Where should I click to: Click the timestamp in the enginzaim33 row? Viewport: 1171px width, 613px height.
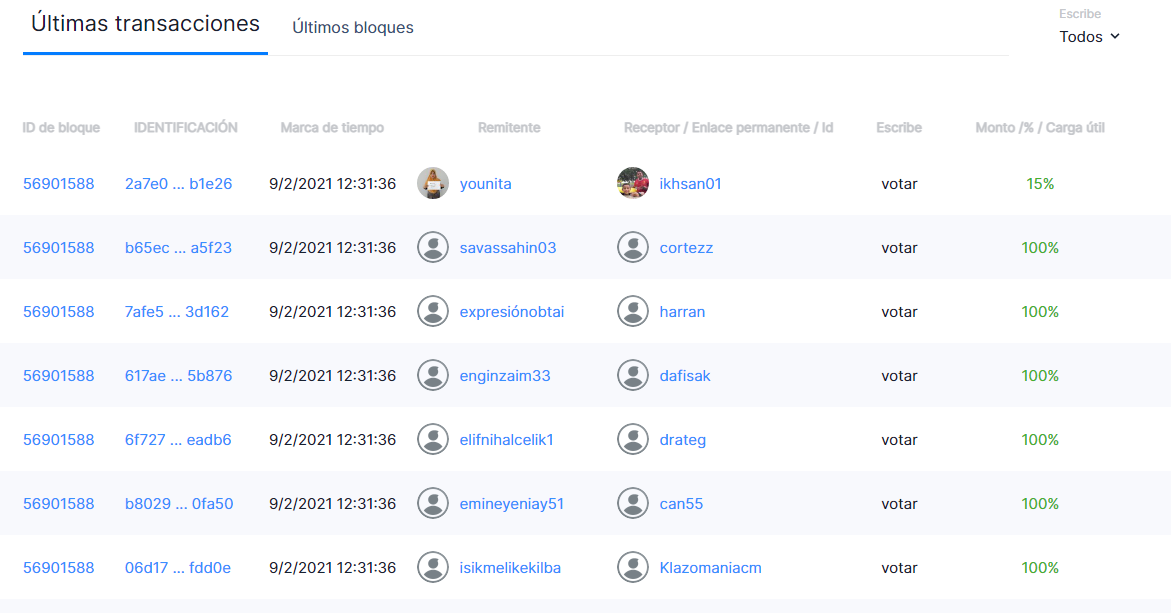[x=332, y=376]
